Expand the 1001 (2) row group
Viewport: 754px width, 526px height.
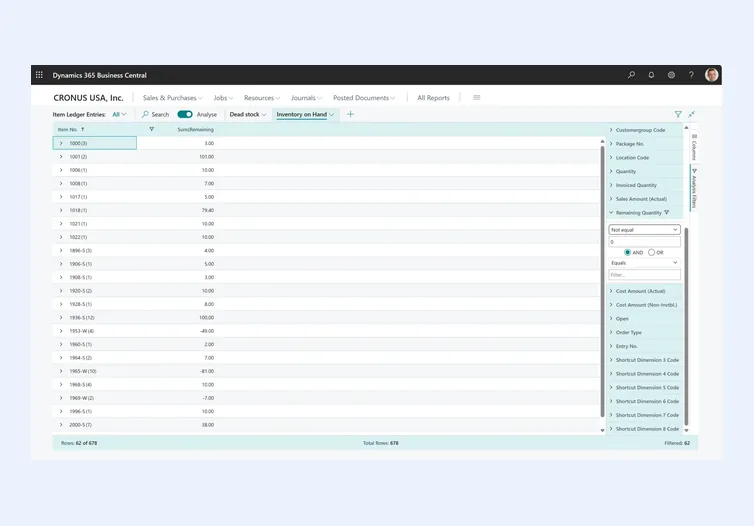61,157
